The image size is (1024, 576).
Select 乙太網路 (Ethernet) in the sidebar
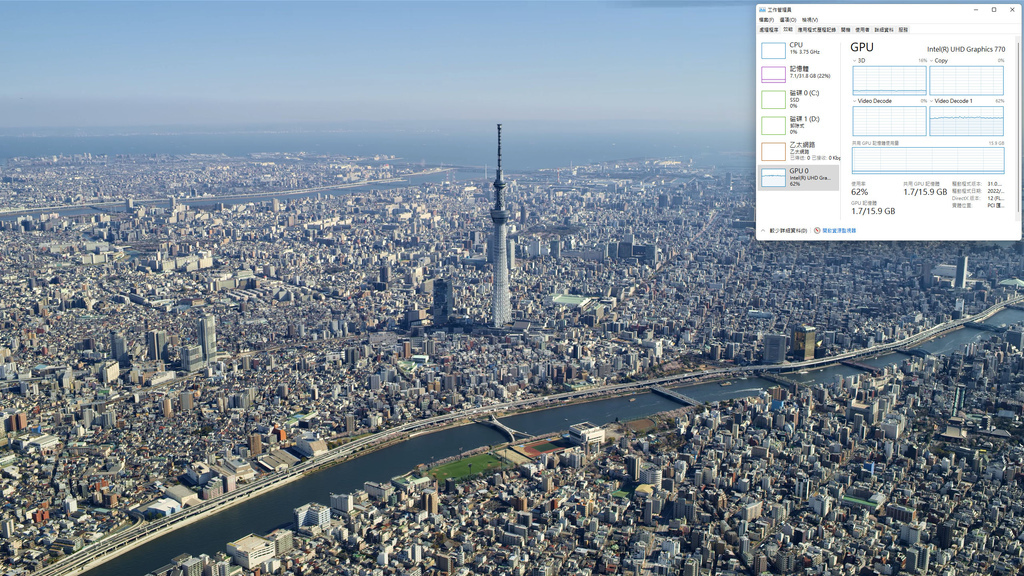(x=799, y=152)
